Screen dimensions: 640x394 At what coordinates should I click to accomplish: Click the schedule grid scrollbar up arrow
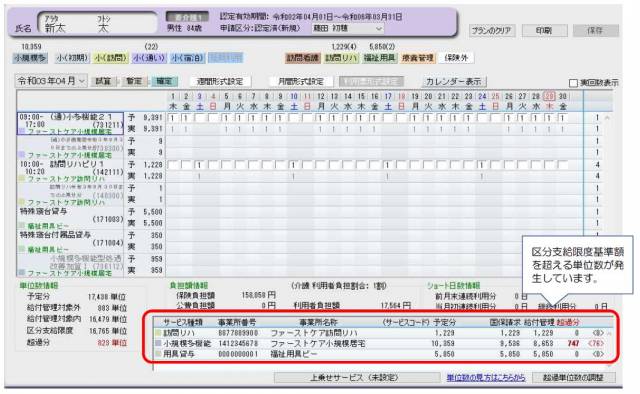(x=608, y=118)
